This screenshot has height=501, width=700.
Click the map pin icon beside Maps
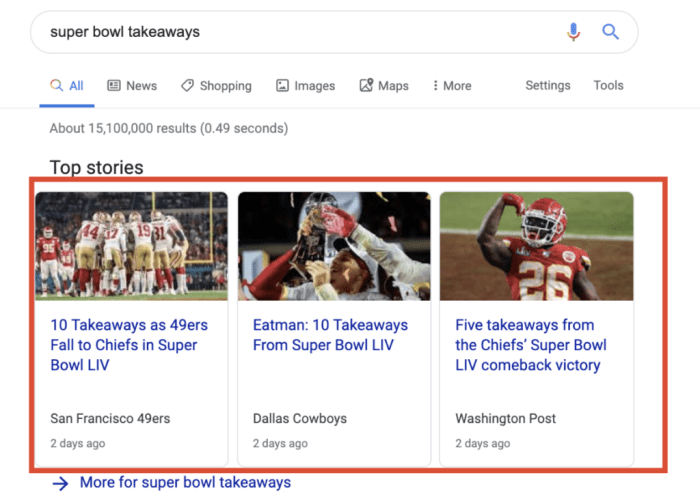(x=366, y=85)
